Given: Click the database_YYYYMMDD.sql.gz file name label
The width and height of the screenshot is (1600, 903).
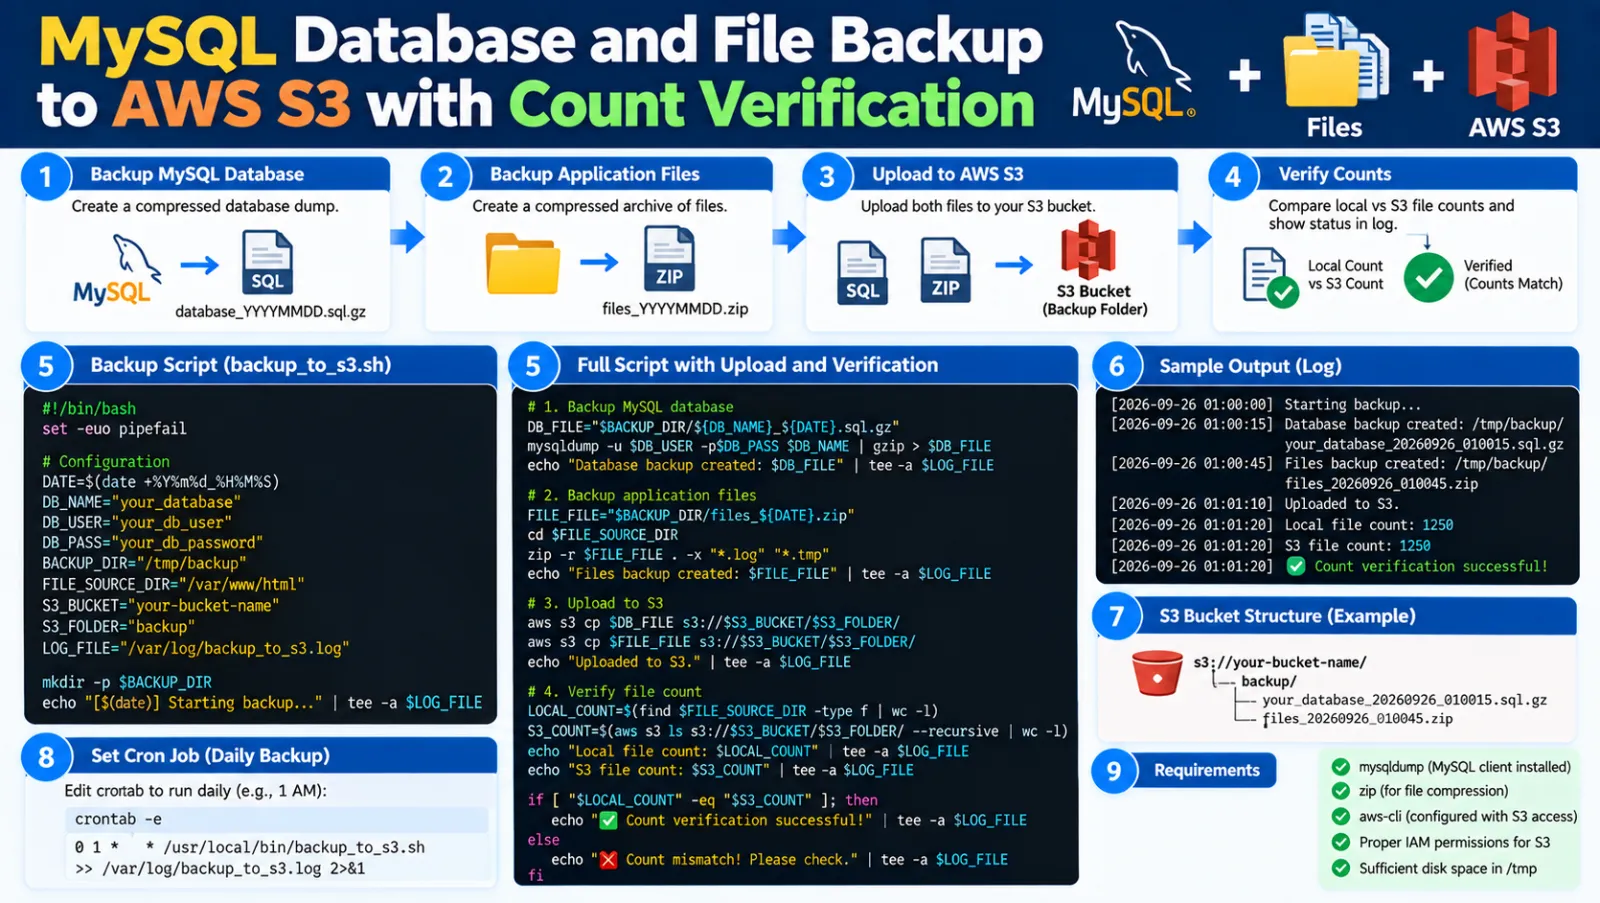Looking at the screenshot, I should tap(270, 312).
